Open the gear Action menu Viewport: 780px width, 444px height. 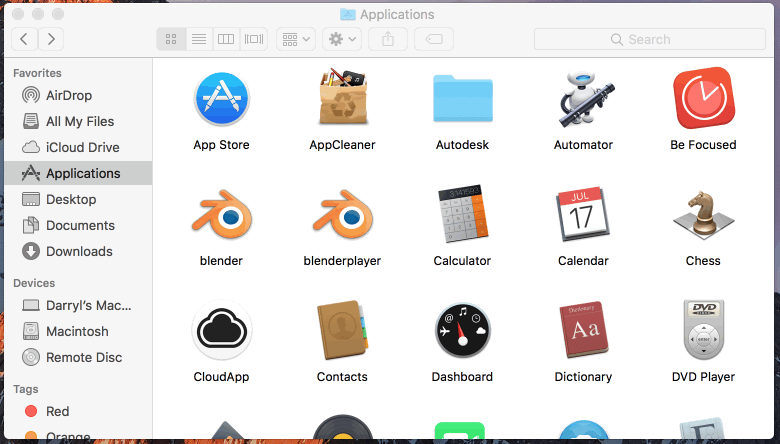pos(342,39)
